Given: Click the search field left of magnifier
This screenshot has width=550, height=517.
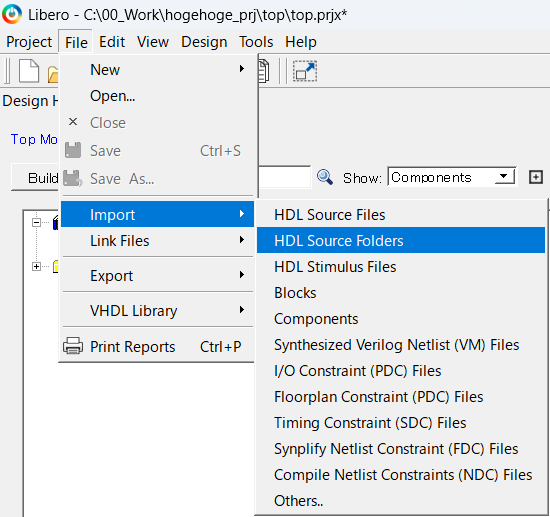Looking at the screenshot, I should click(284, 177).
